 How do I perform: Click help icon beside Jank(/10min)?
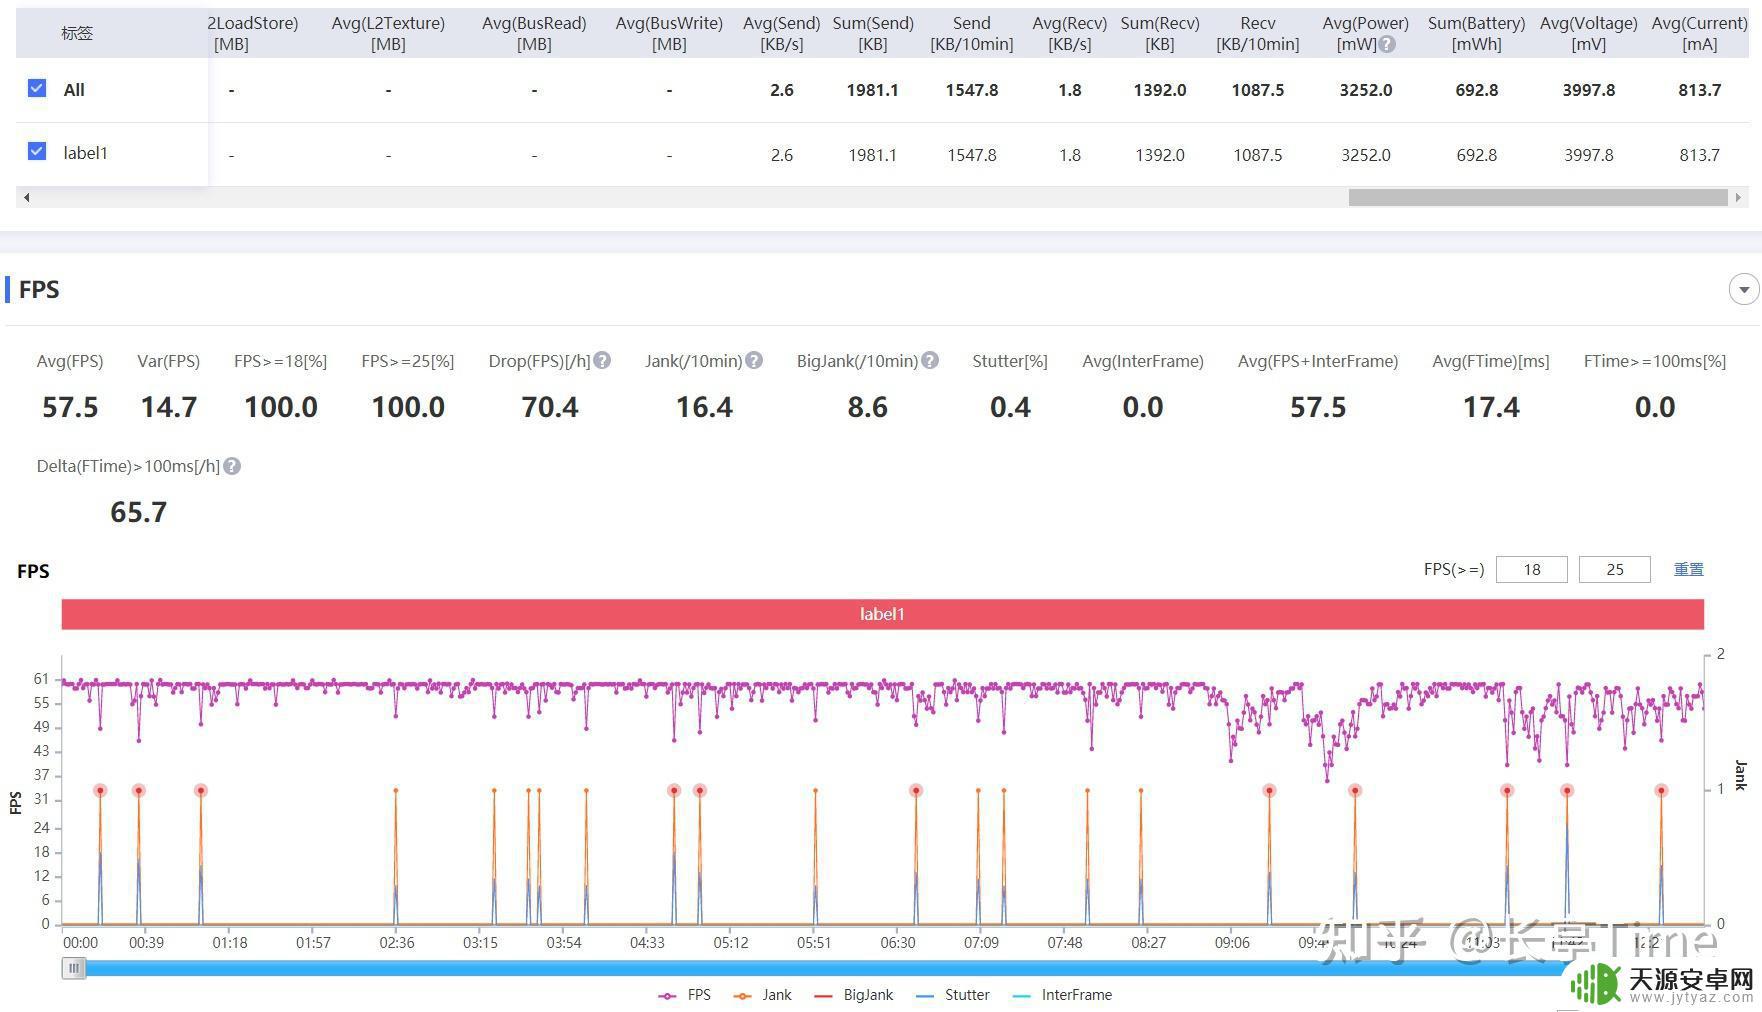click(x=754, y=360)
